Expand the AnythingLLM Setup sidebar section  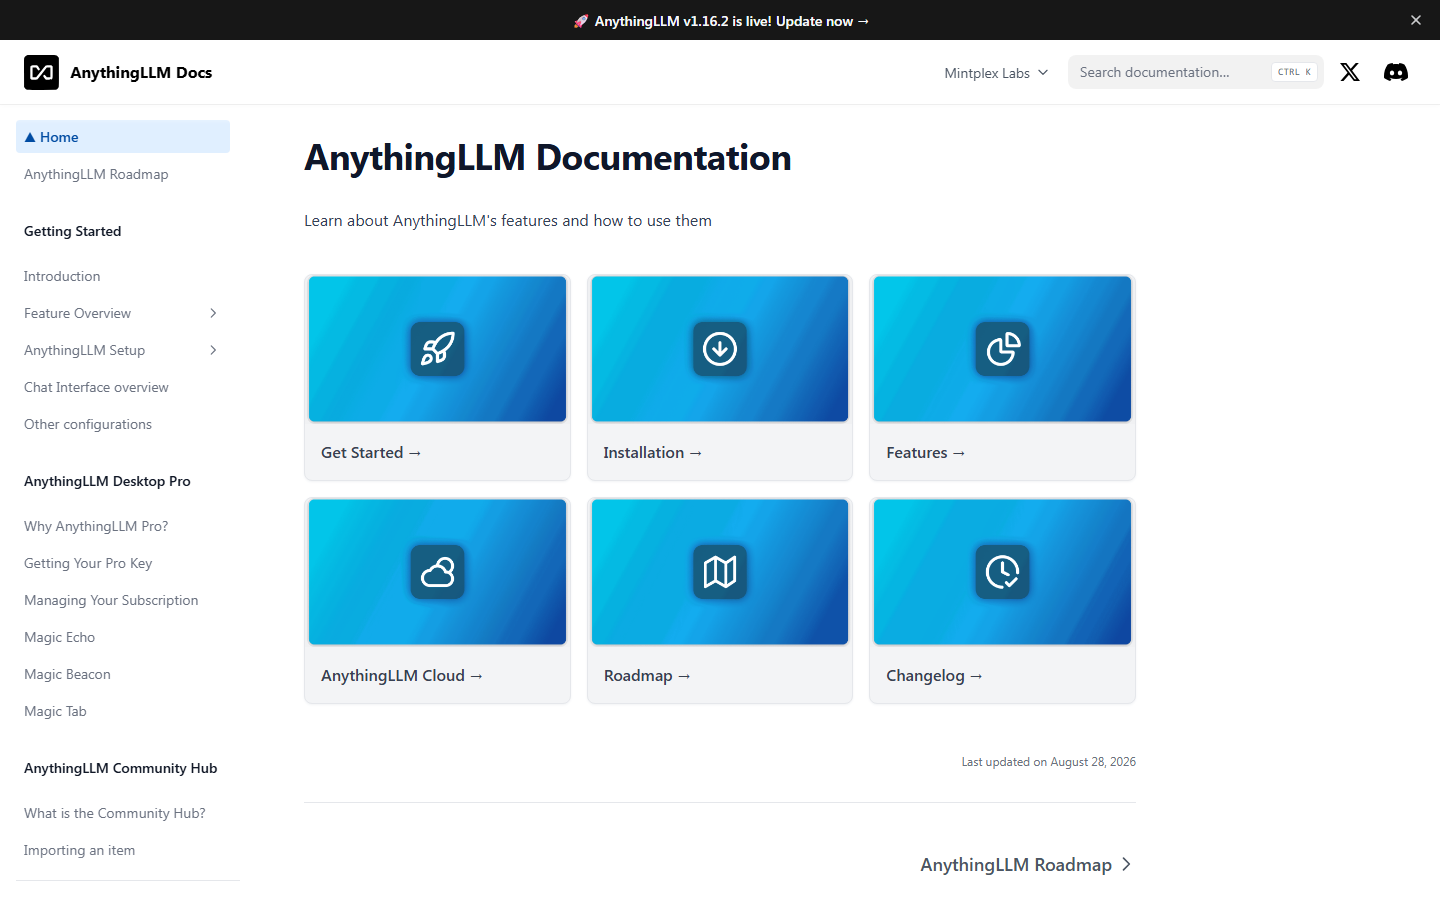[x=213, y=350]
